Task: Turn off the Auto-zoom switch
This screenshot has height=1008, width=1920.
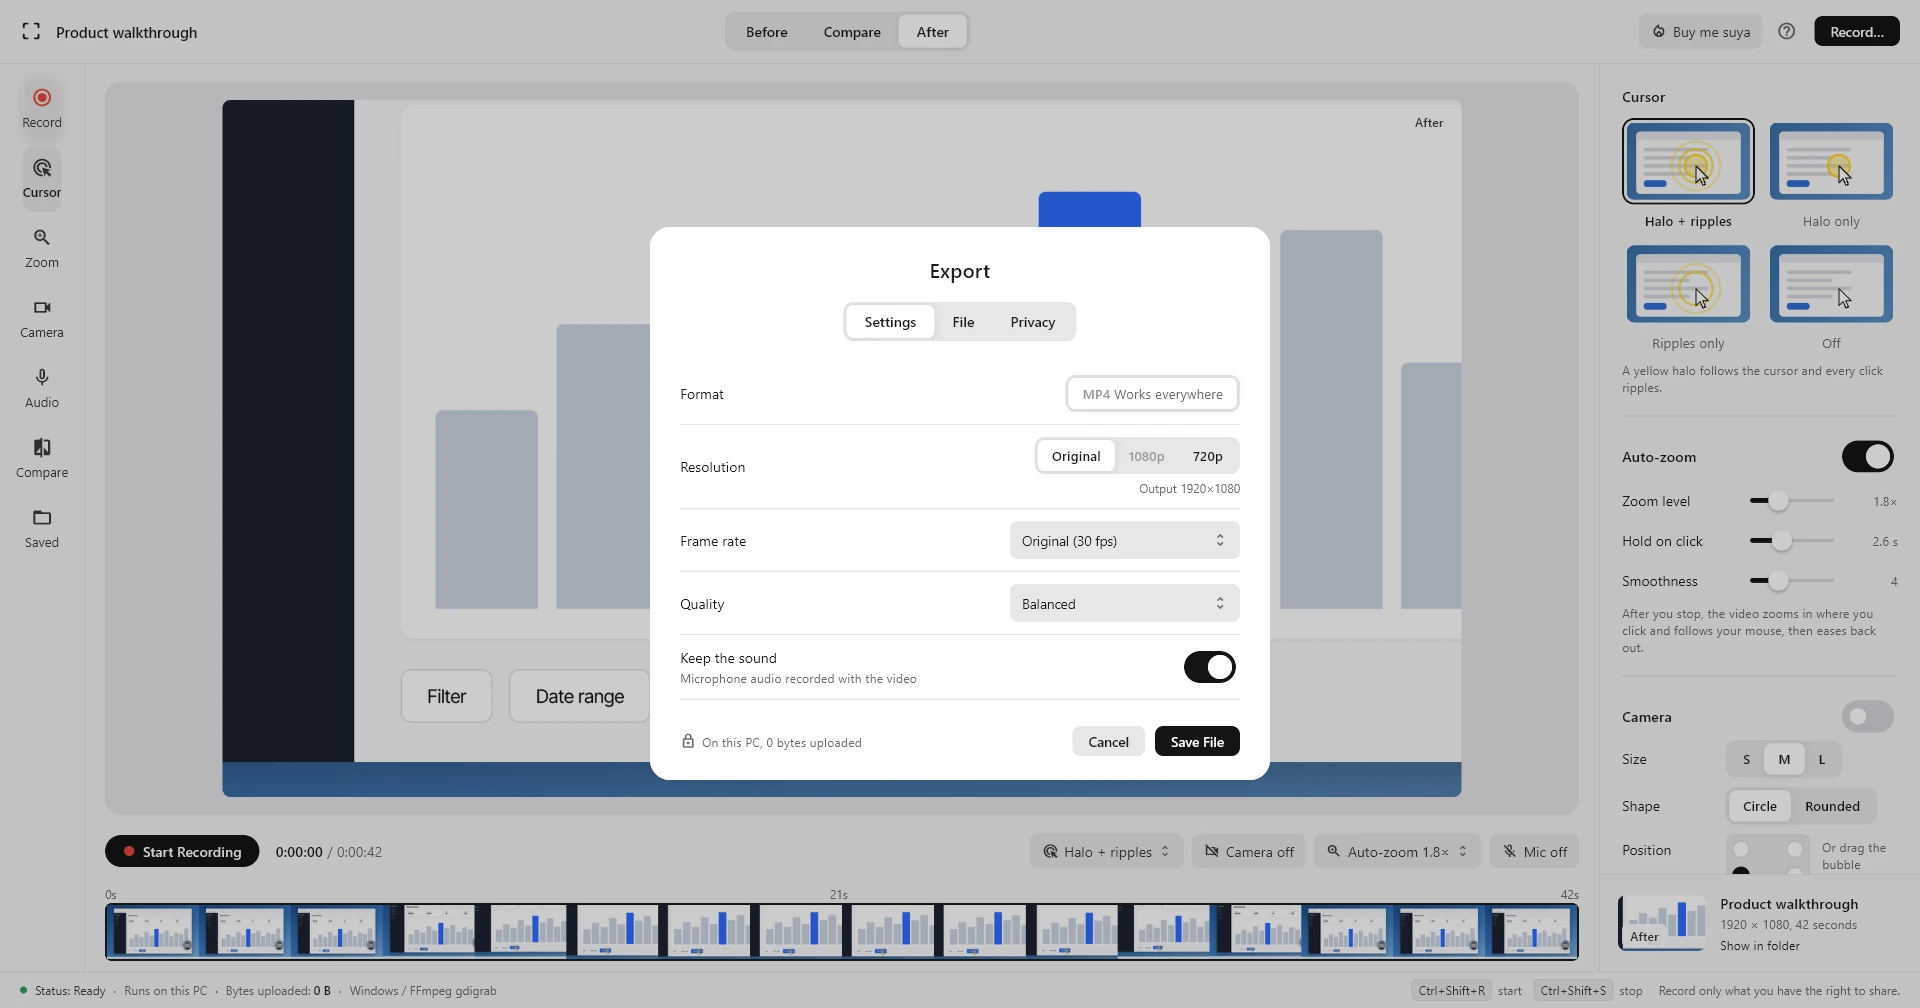Action: (1868, 456)
